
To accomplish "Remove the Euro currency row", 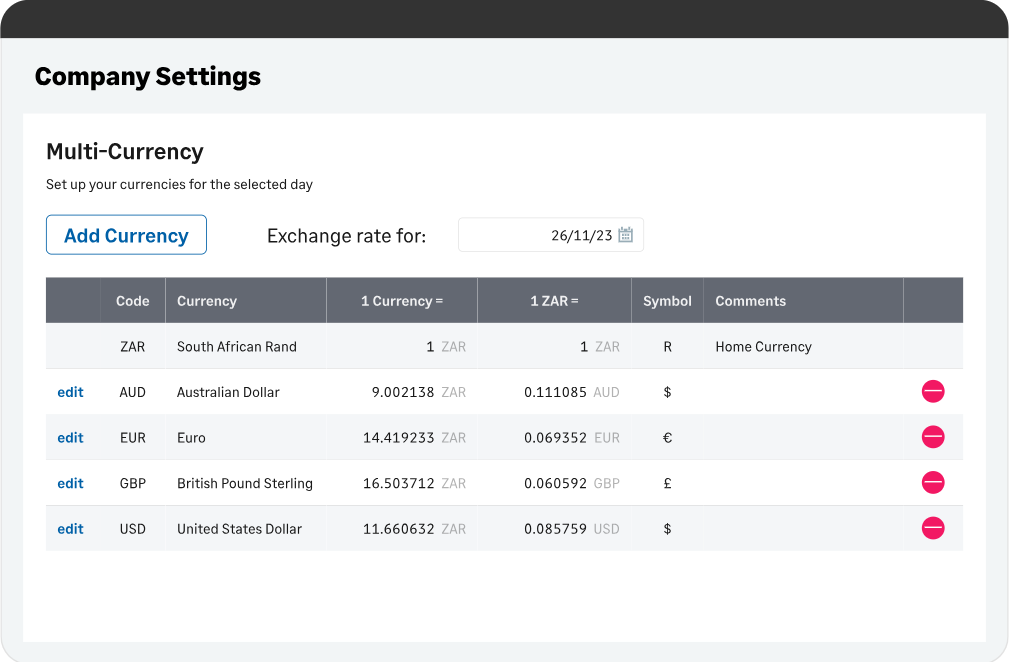I will click(x=932, y=437).
